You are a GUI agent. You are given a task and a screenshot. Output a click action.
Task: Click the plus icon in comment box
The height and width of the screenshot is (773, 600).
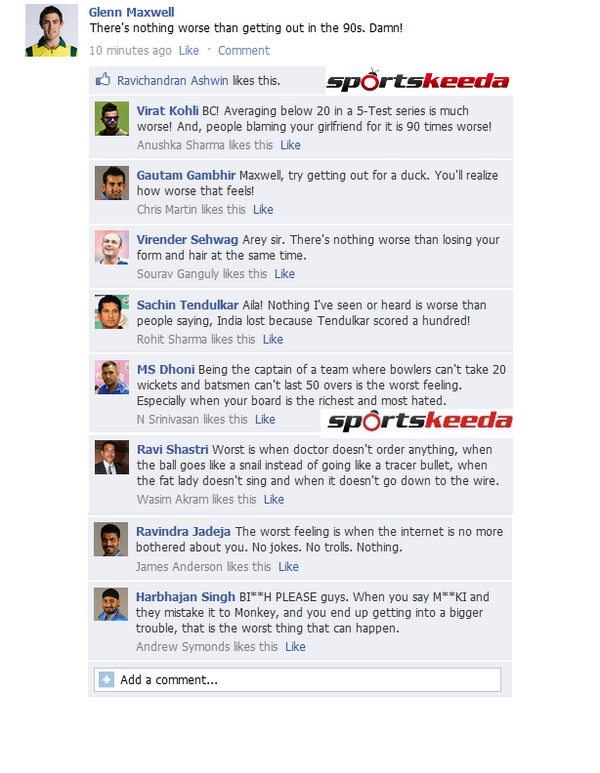106,679
